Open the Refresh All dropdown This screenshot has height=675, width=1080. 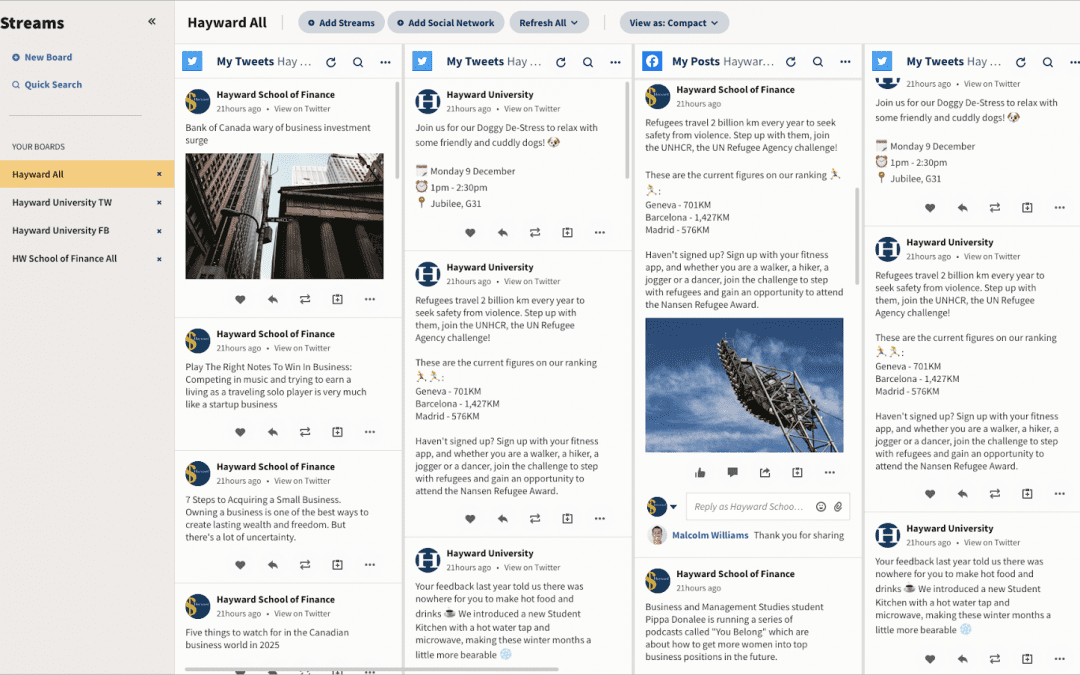[549, 23]
